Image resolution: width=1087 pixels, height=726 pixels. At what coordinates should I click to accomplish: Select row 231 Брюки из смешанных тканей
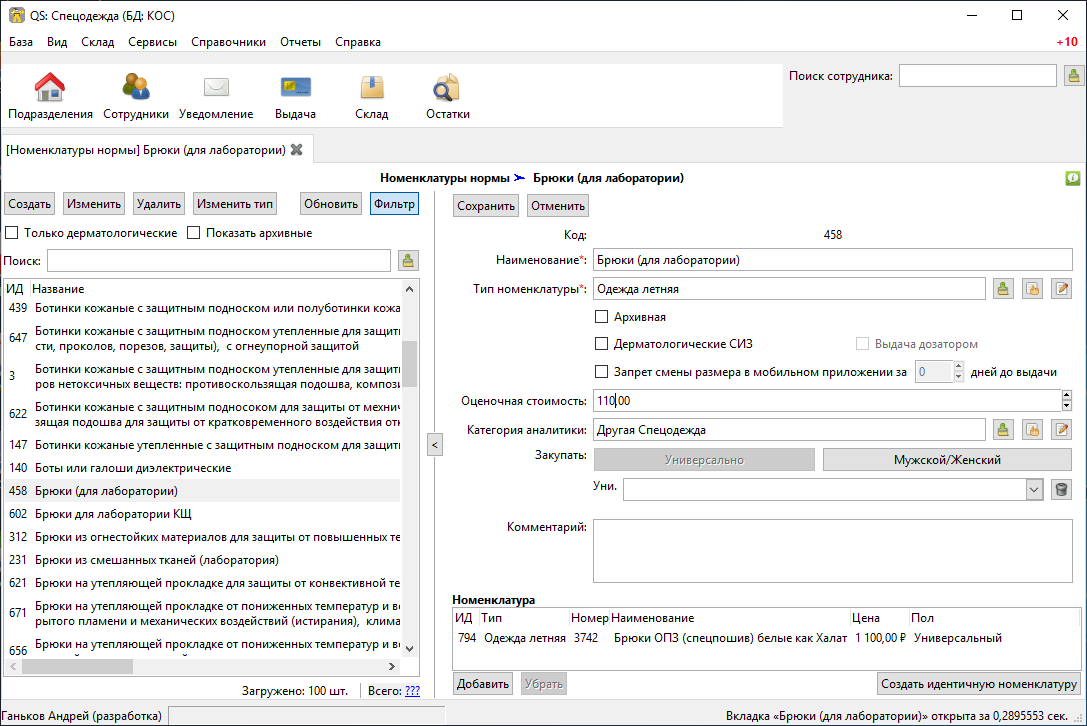203,560
